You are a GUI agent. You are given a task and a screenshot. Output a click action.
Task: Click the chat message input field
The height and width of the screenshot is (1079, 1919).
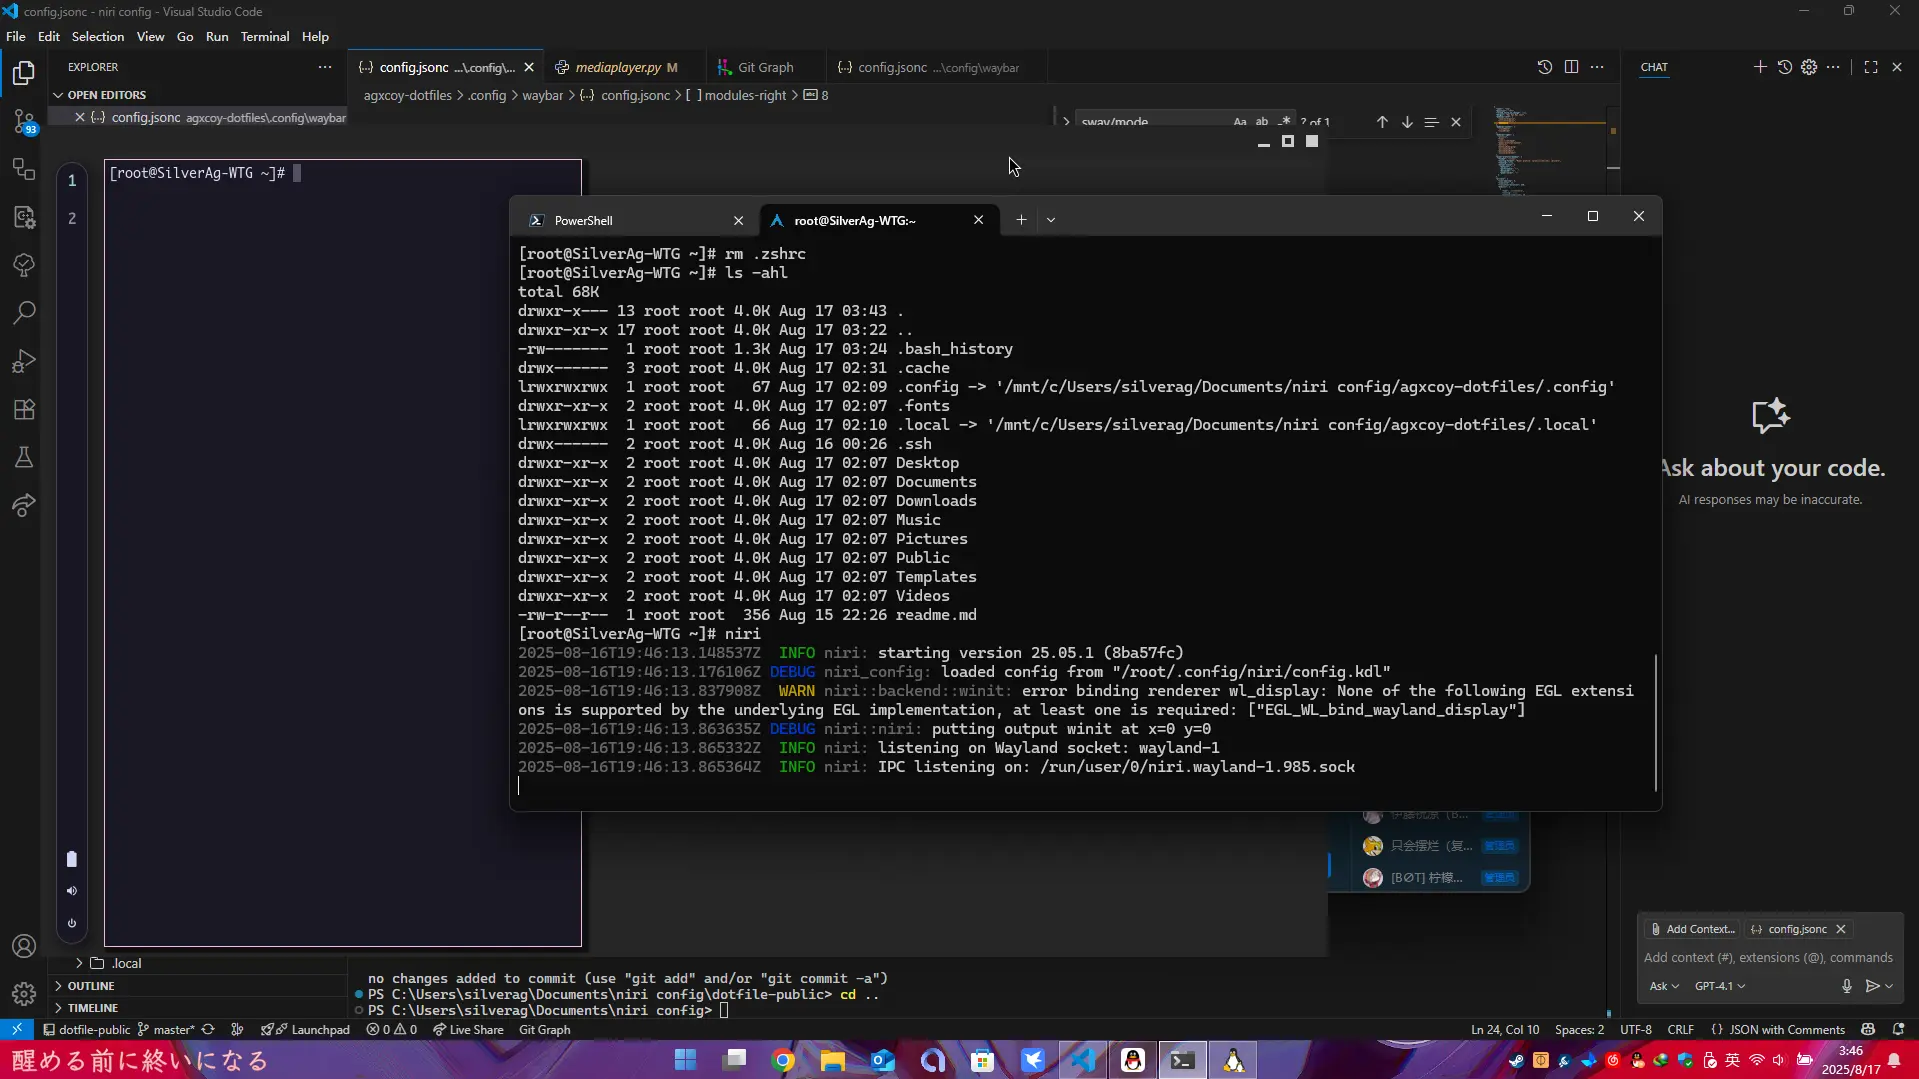[x=1767, y=957]
